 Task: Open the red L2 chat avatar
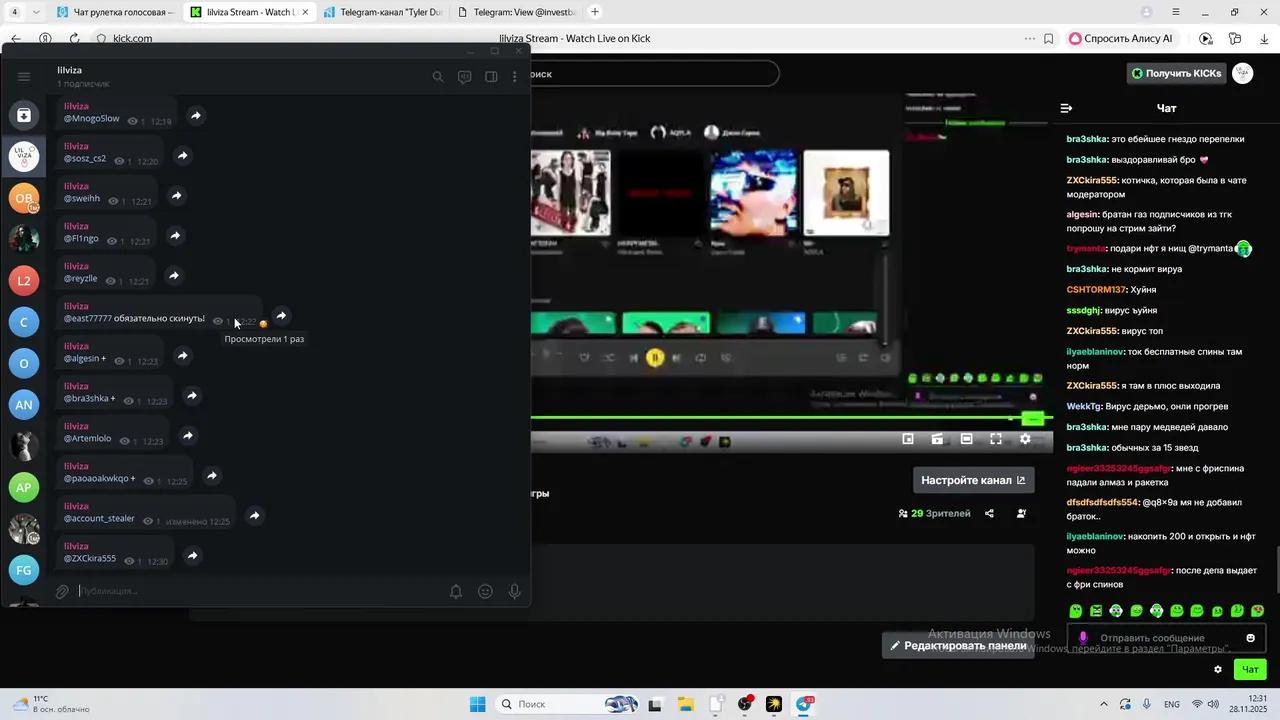pyautogui.click(x=24, y=281)
